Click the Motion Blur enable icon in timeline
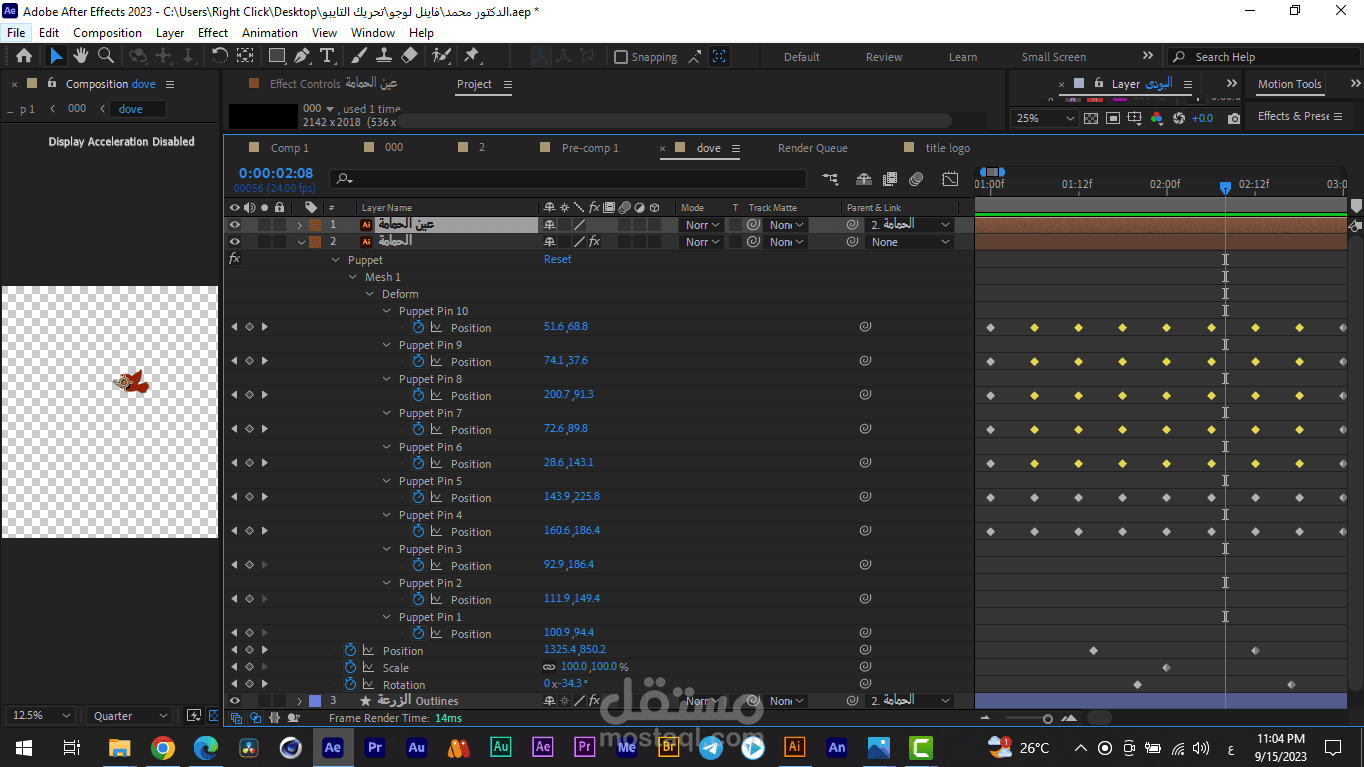 (916, 179)
